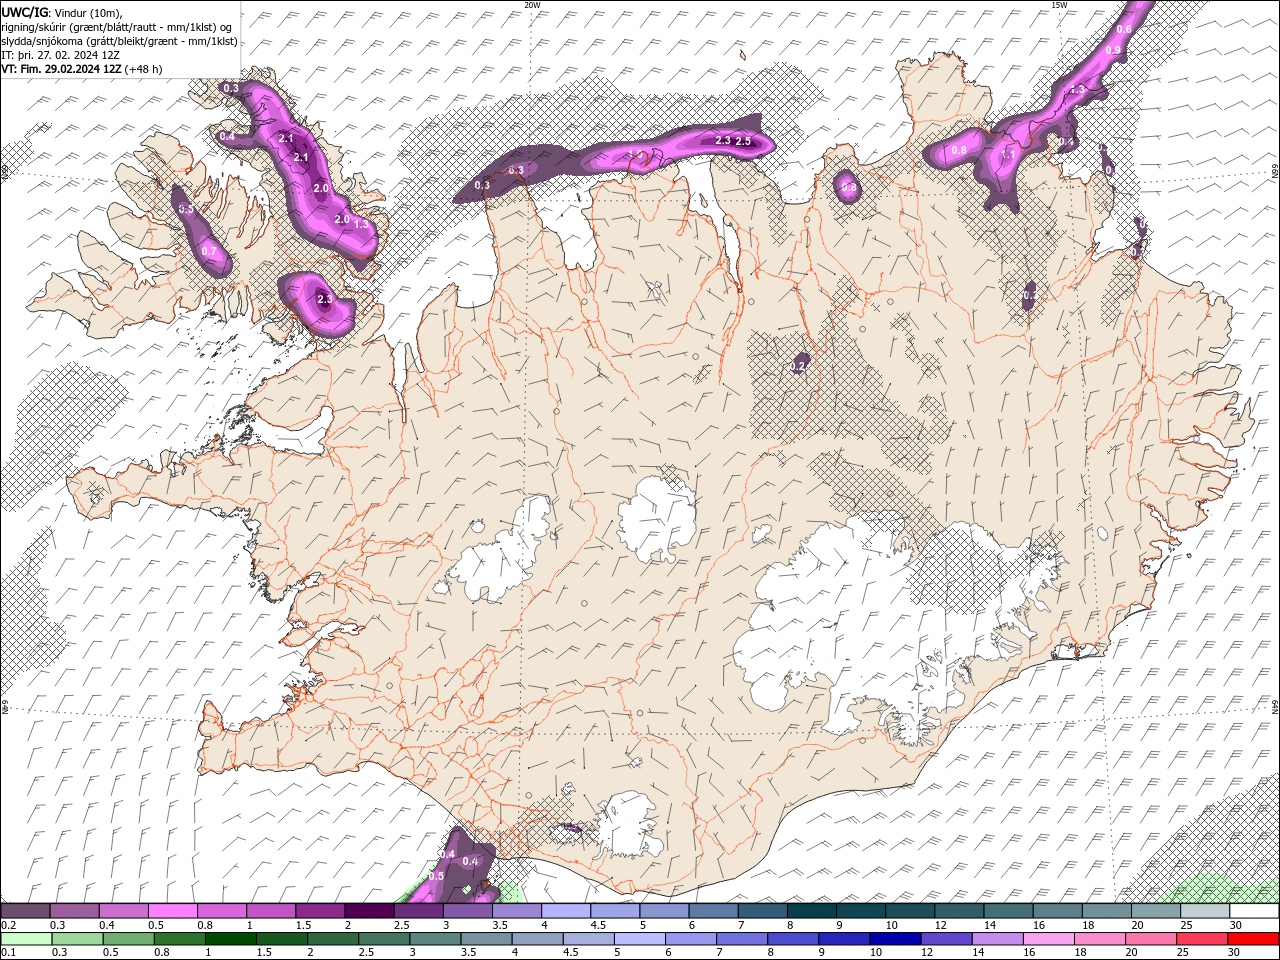Click the light pink 16 swatch in the lower legend
The width and height of the screenshot is (1280, 960).
click(x=1048, y=939)
